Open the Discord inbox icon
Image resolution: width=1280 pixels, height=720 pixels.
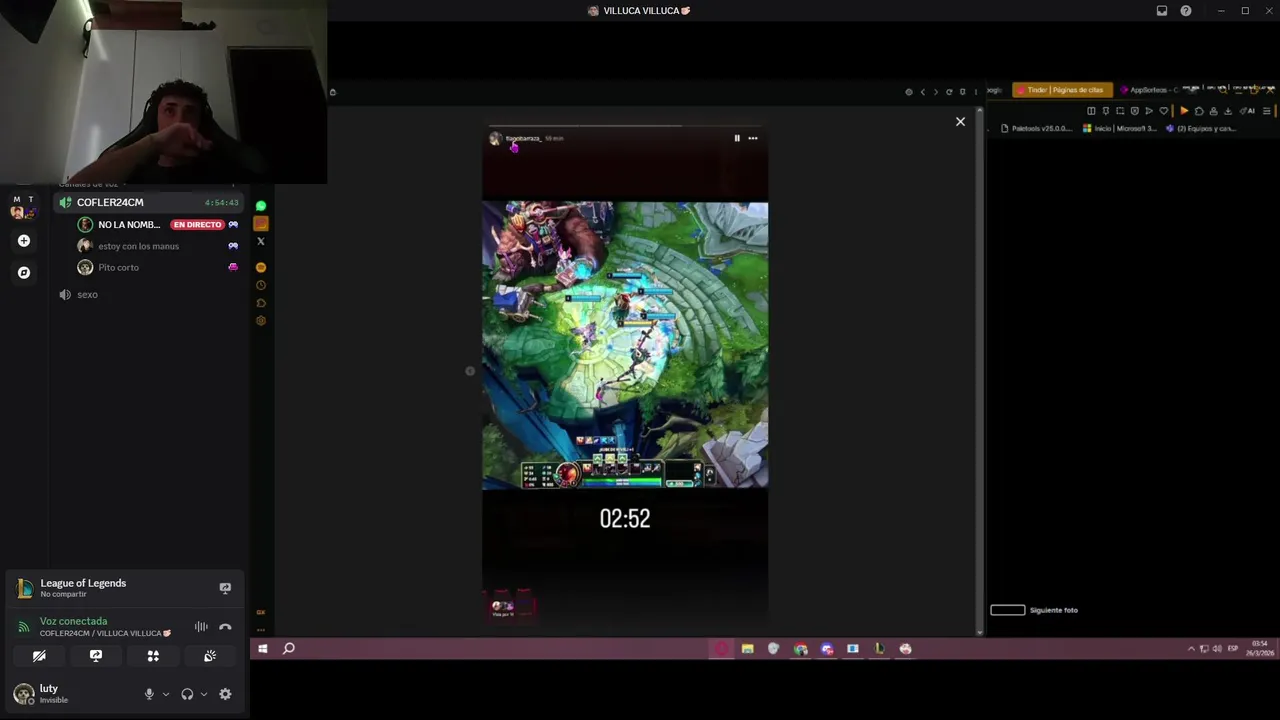point(1162,11)
